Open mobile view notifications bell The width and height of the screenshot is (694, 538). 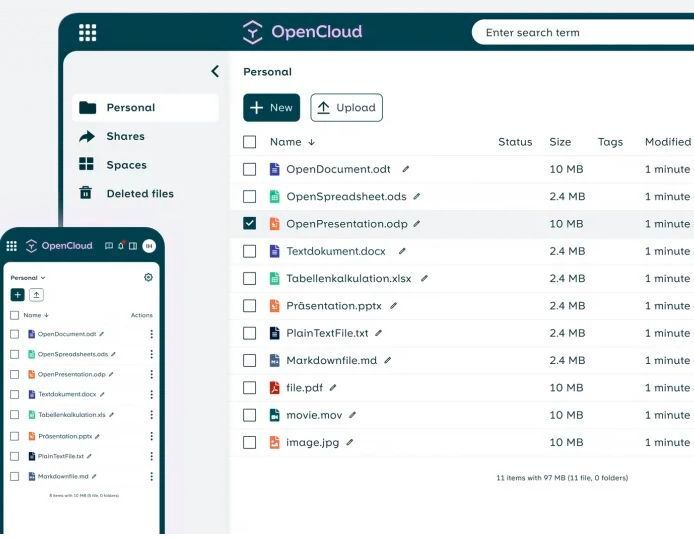click(x=121, y=246)
